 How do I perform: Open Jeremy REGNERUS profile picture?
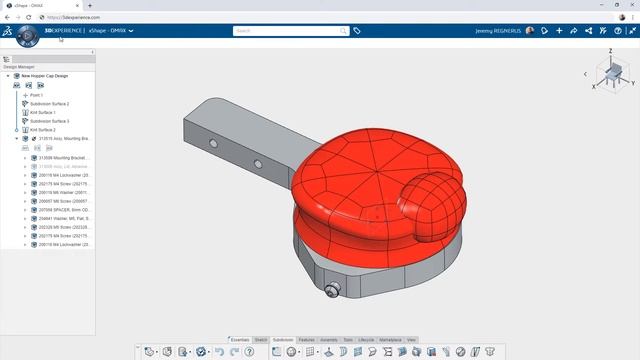(530, 31)
